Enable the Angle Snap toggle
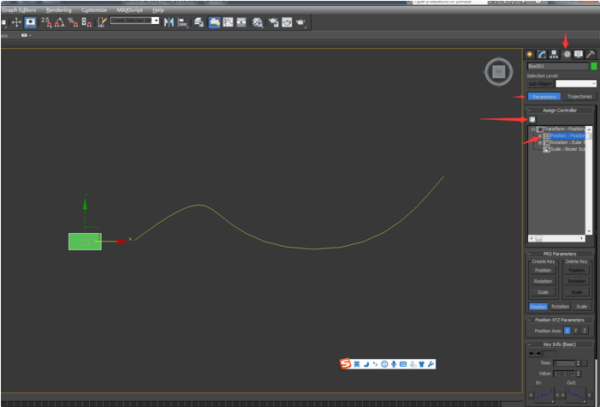600x407 pixels. pyautogui.click(x=59, y=23)
